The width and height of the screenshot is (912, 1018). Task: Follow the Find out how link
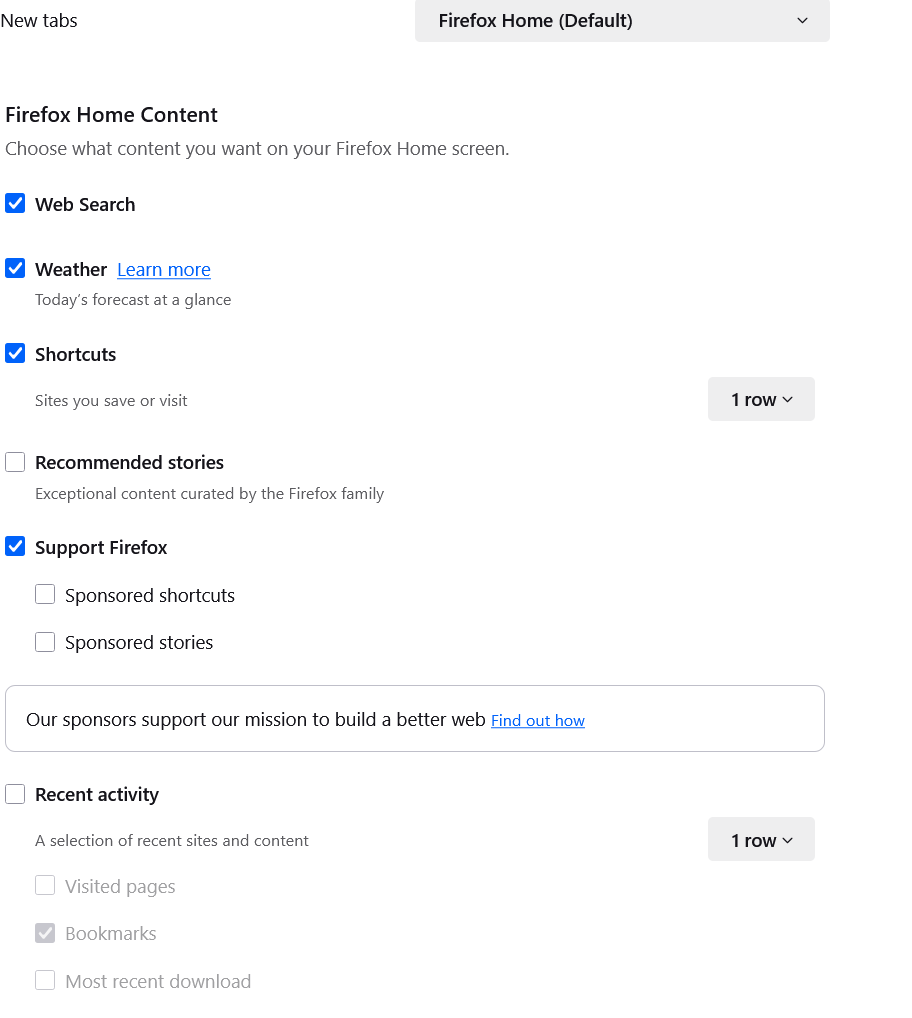point(538,721)
